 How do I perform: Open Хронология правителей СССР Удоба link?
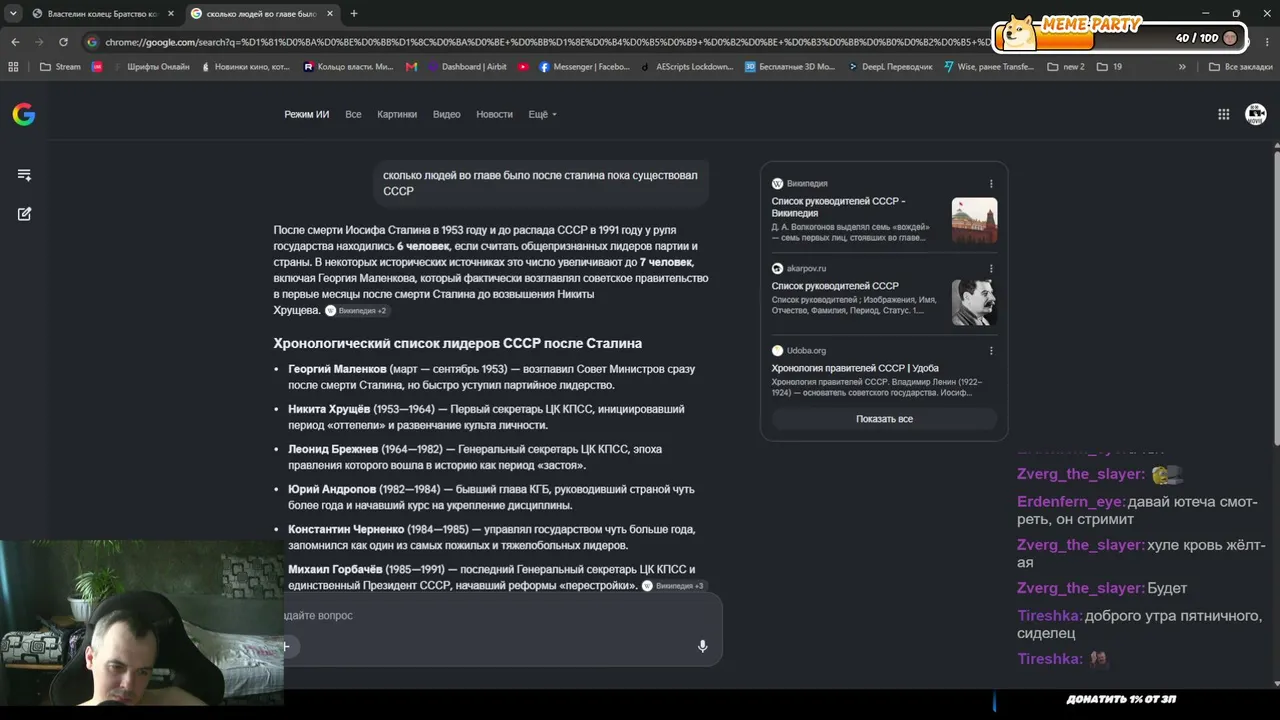click(x=855, y=368)
